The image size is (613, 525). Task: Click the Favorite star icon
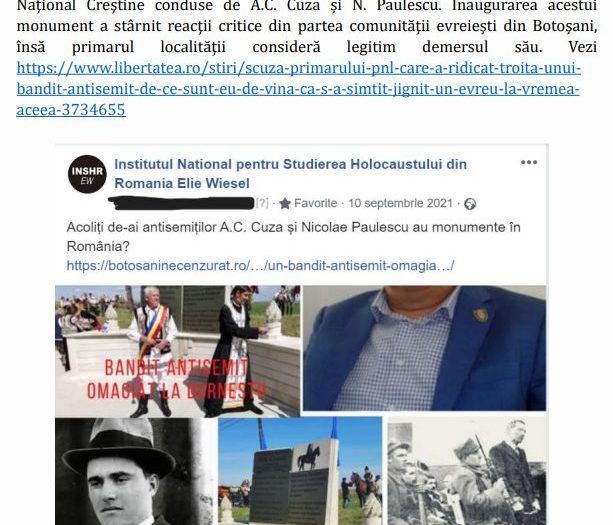(285, 204)
